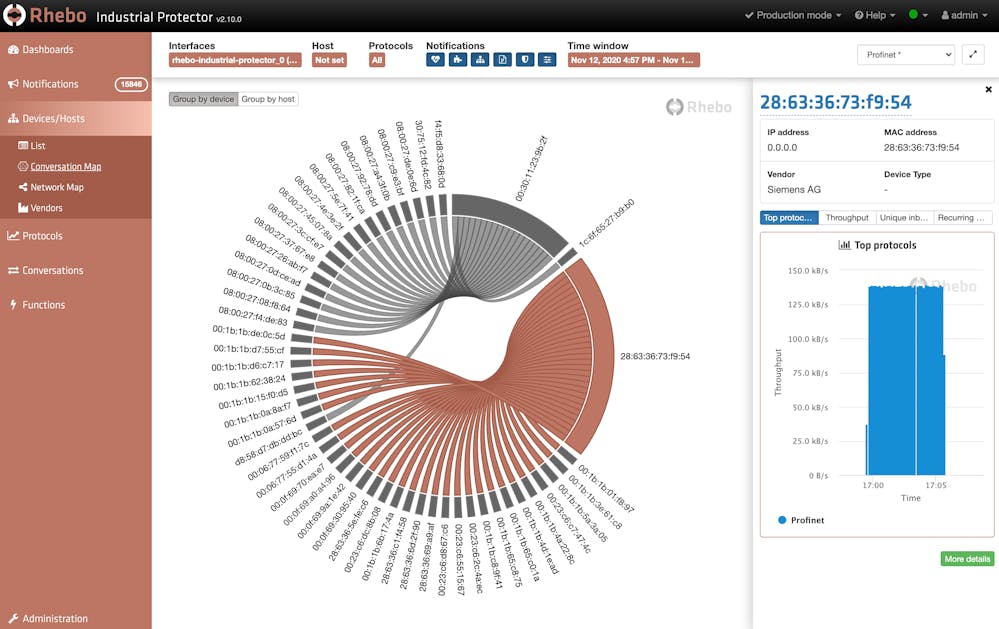The image size is (999, 629).
Task: Toggle the document notification filter icon
Action: pos(503,60)
